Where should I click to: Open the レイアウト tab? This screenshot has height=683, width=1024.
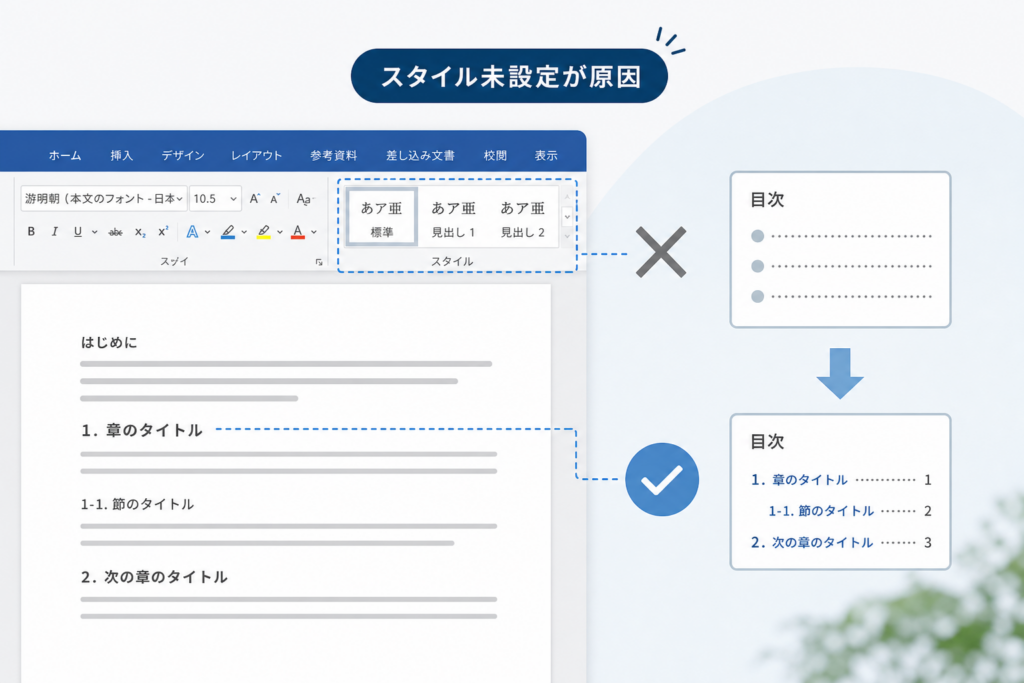tap(257, 155)
